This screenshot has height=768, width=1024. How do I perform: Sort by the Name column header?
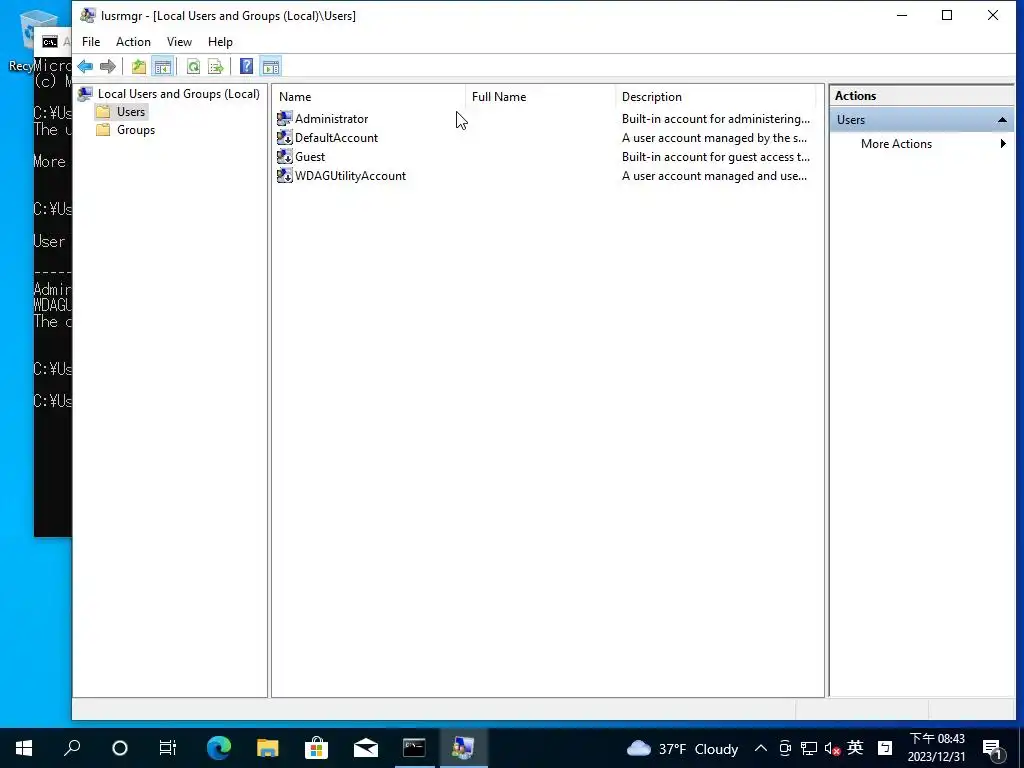(369, 97)
